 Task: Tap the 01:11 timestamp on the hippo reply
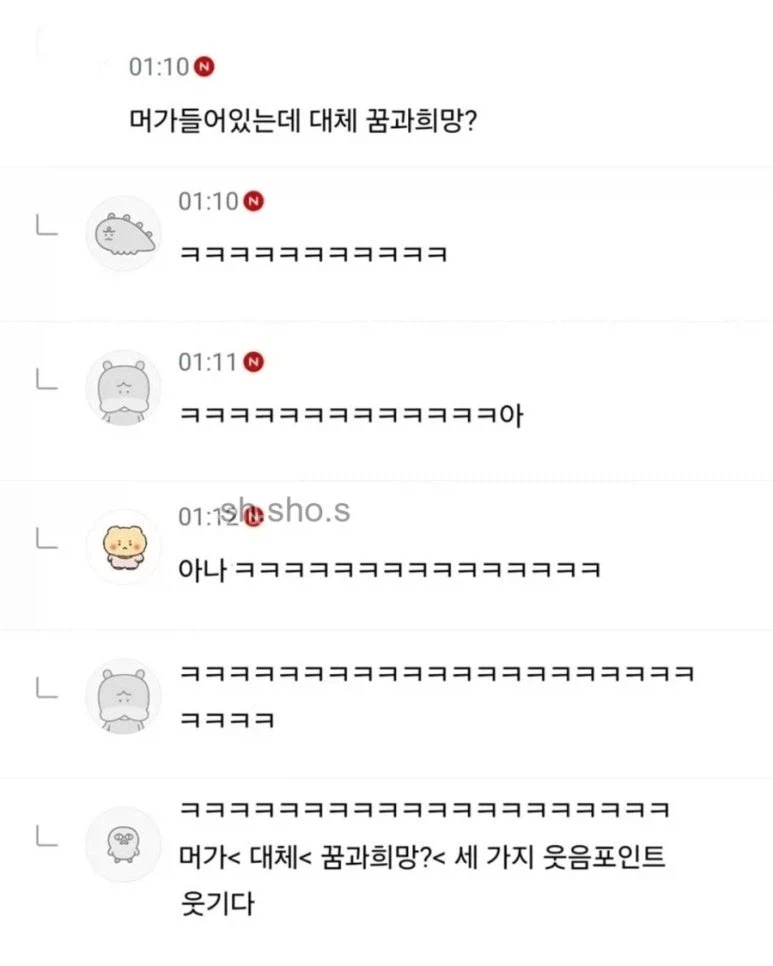coord(208,362)
